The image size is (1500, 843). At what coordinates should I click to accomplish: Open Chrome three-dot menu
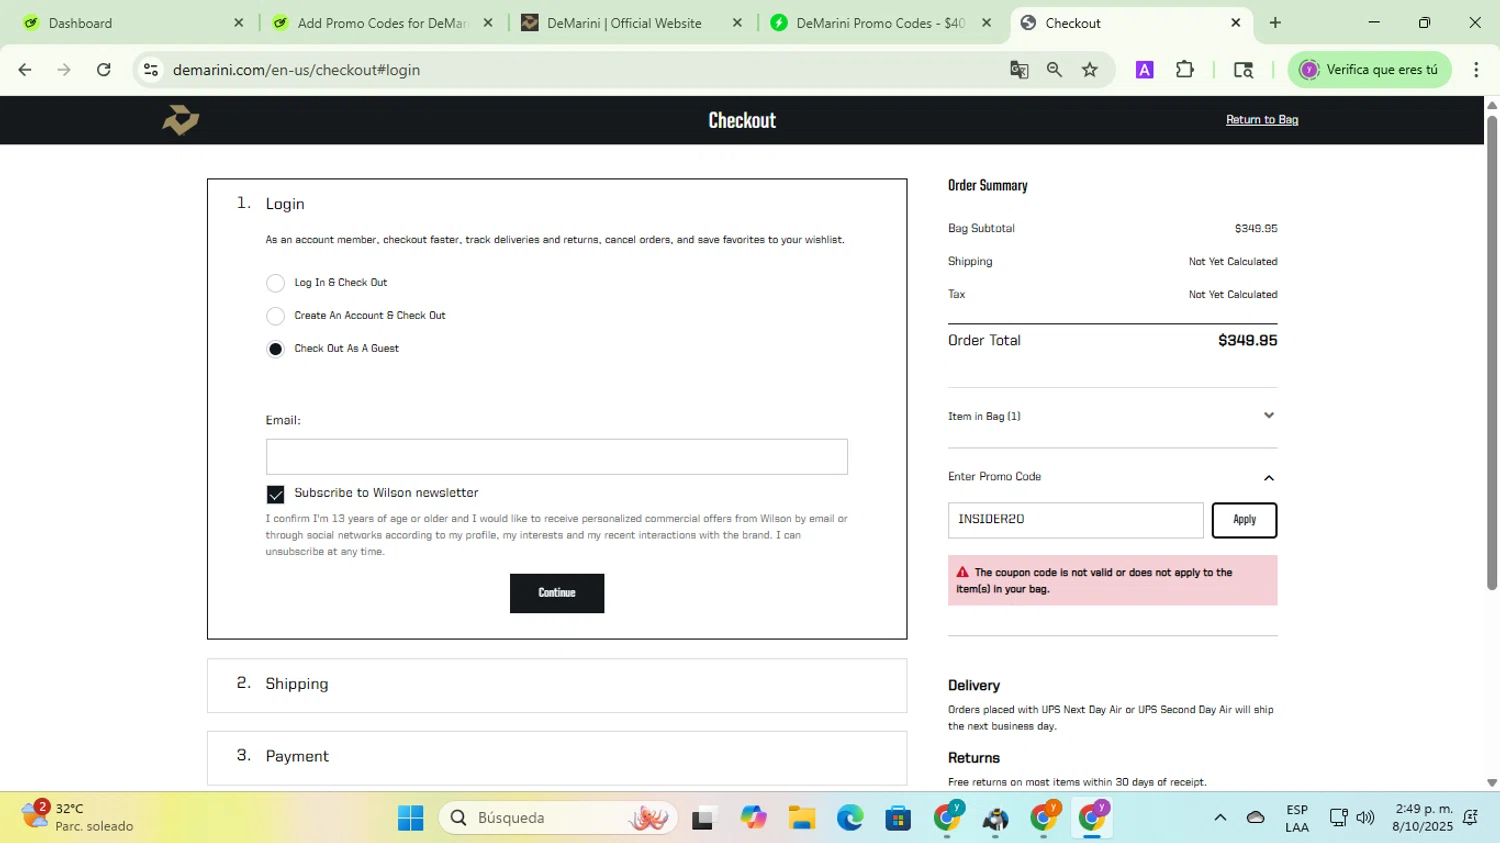click(x=1476, y=70)
